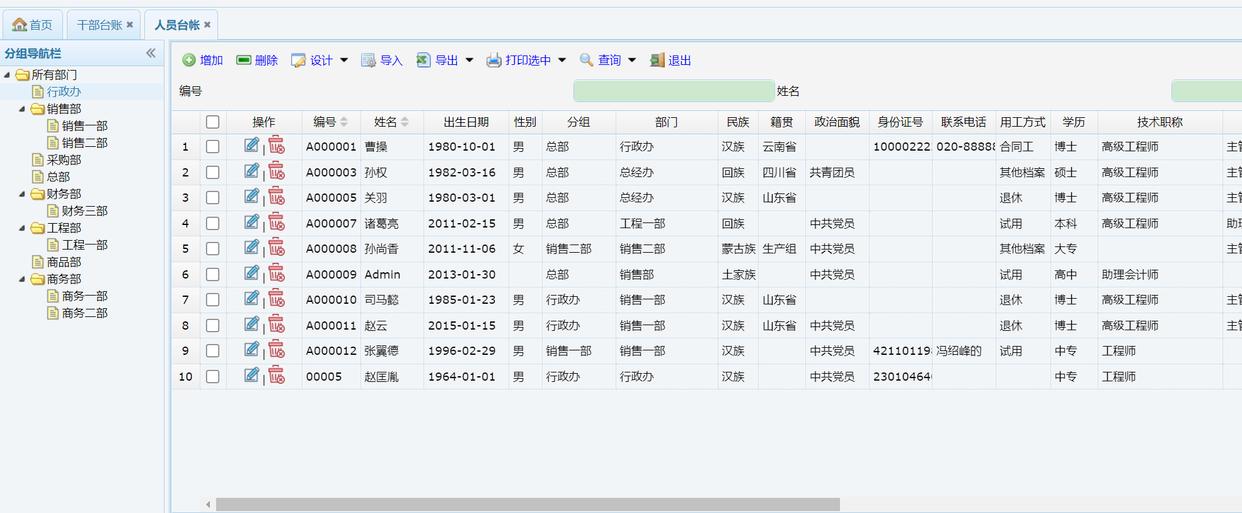
Task: Click the edit icon for 赵云 row
Action: [x=251, y=324]
